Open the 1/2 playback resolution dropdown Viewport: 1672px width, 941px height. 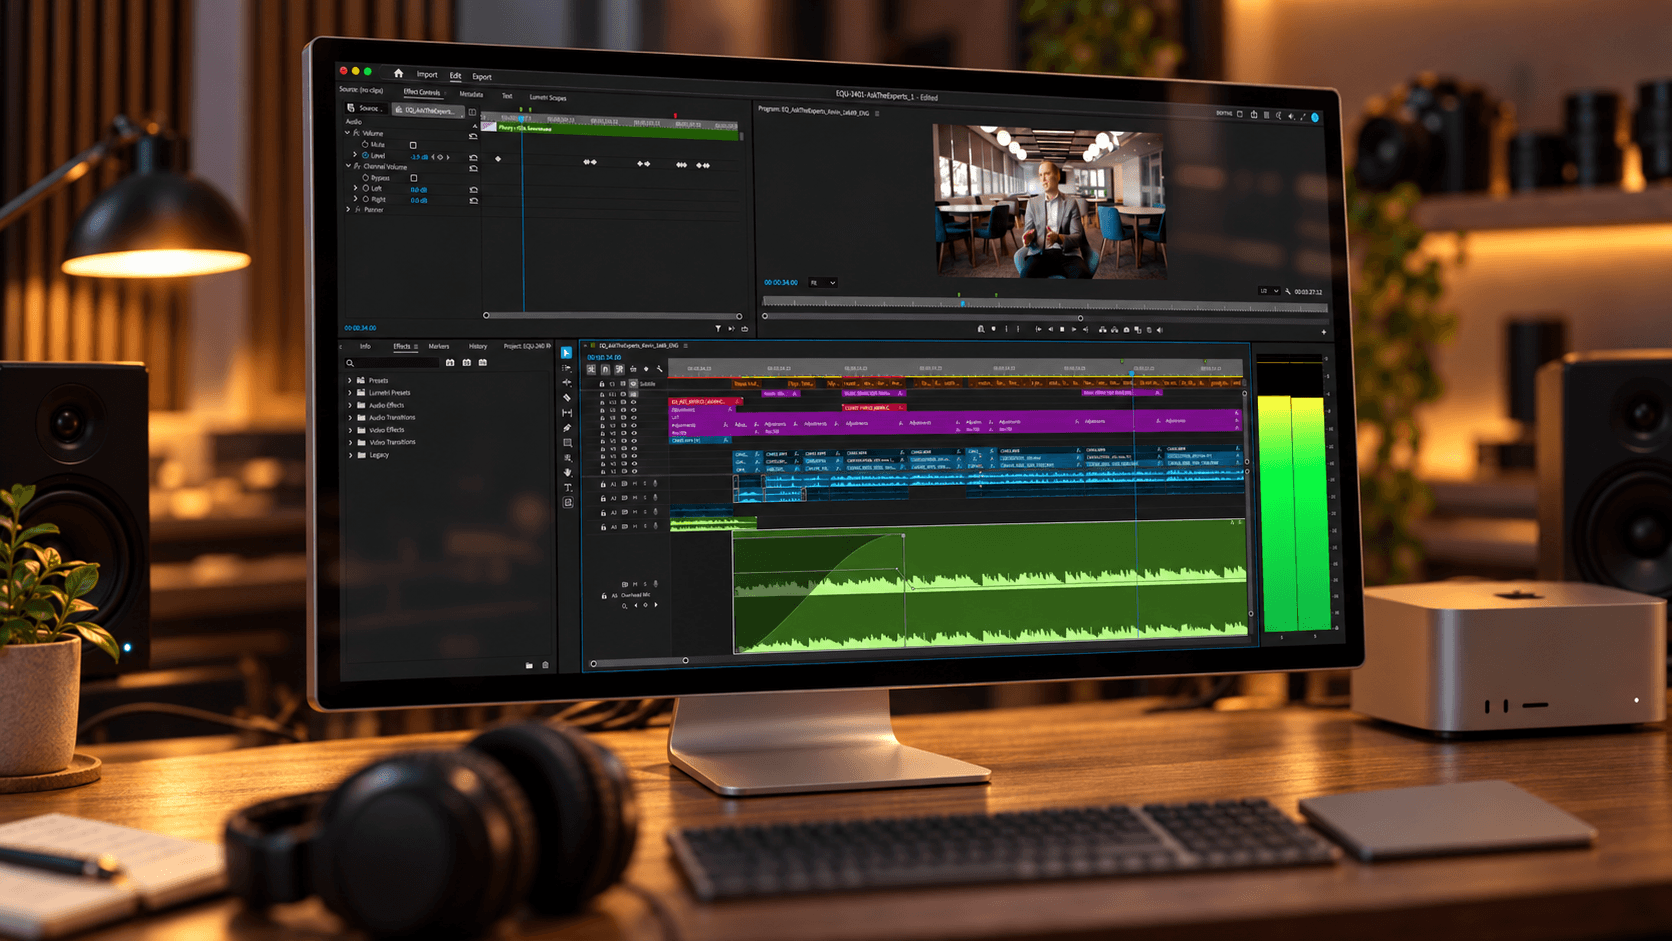tap(1269, 291)
